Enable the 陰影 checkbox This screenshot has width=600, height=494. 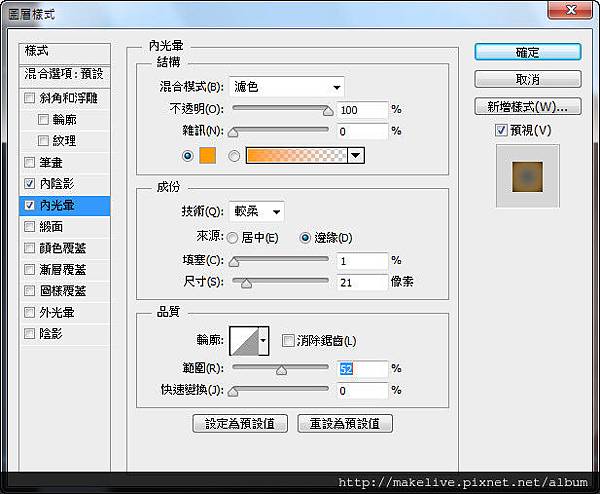(x=29, y=334)
